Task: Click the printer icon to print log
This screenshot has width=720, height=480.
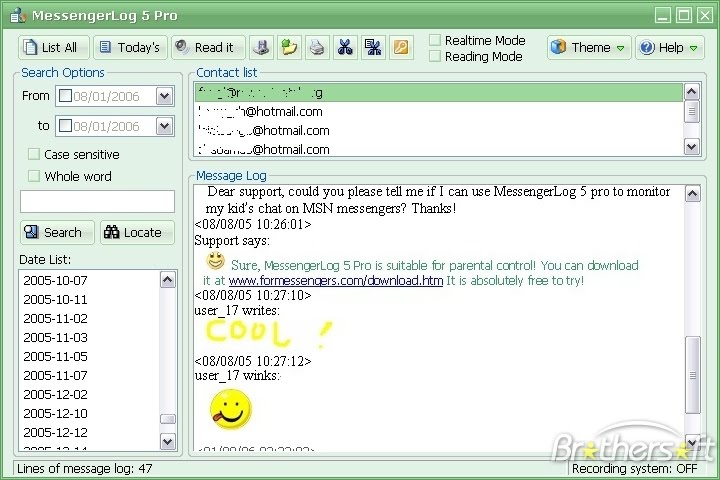Action: tap(317, 47)
